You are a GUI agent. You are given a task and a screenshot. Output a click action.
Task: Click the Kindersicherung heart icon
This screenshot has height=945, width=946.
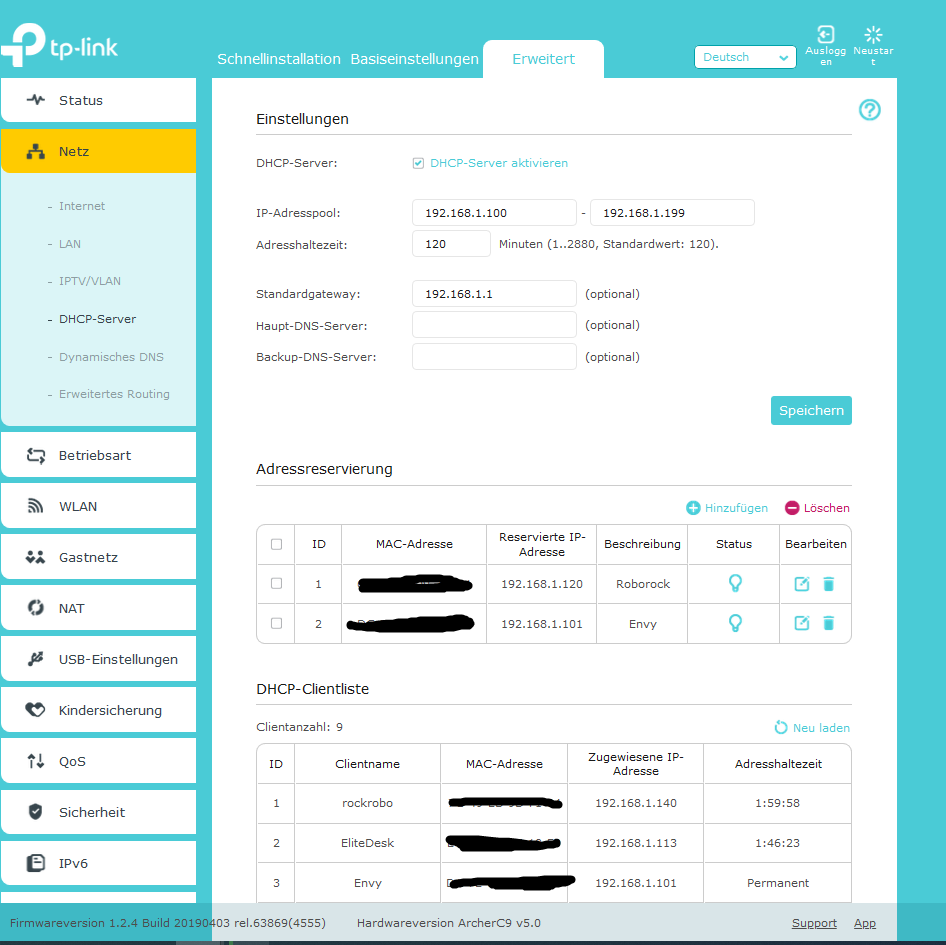36,710
